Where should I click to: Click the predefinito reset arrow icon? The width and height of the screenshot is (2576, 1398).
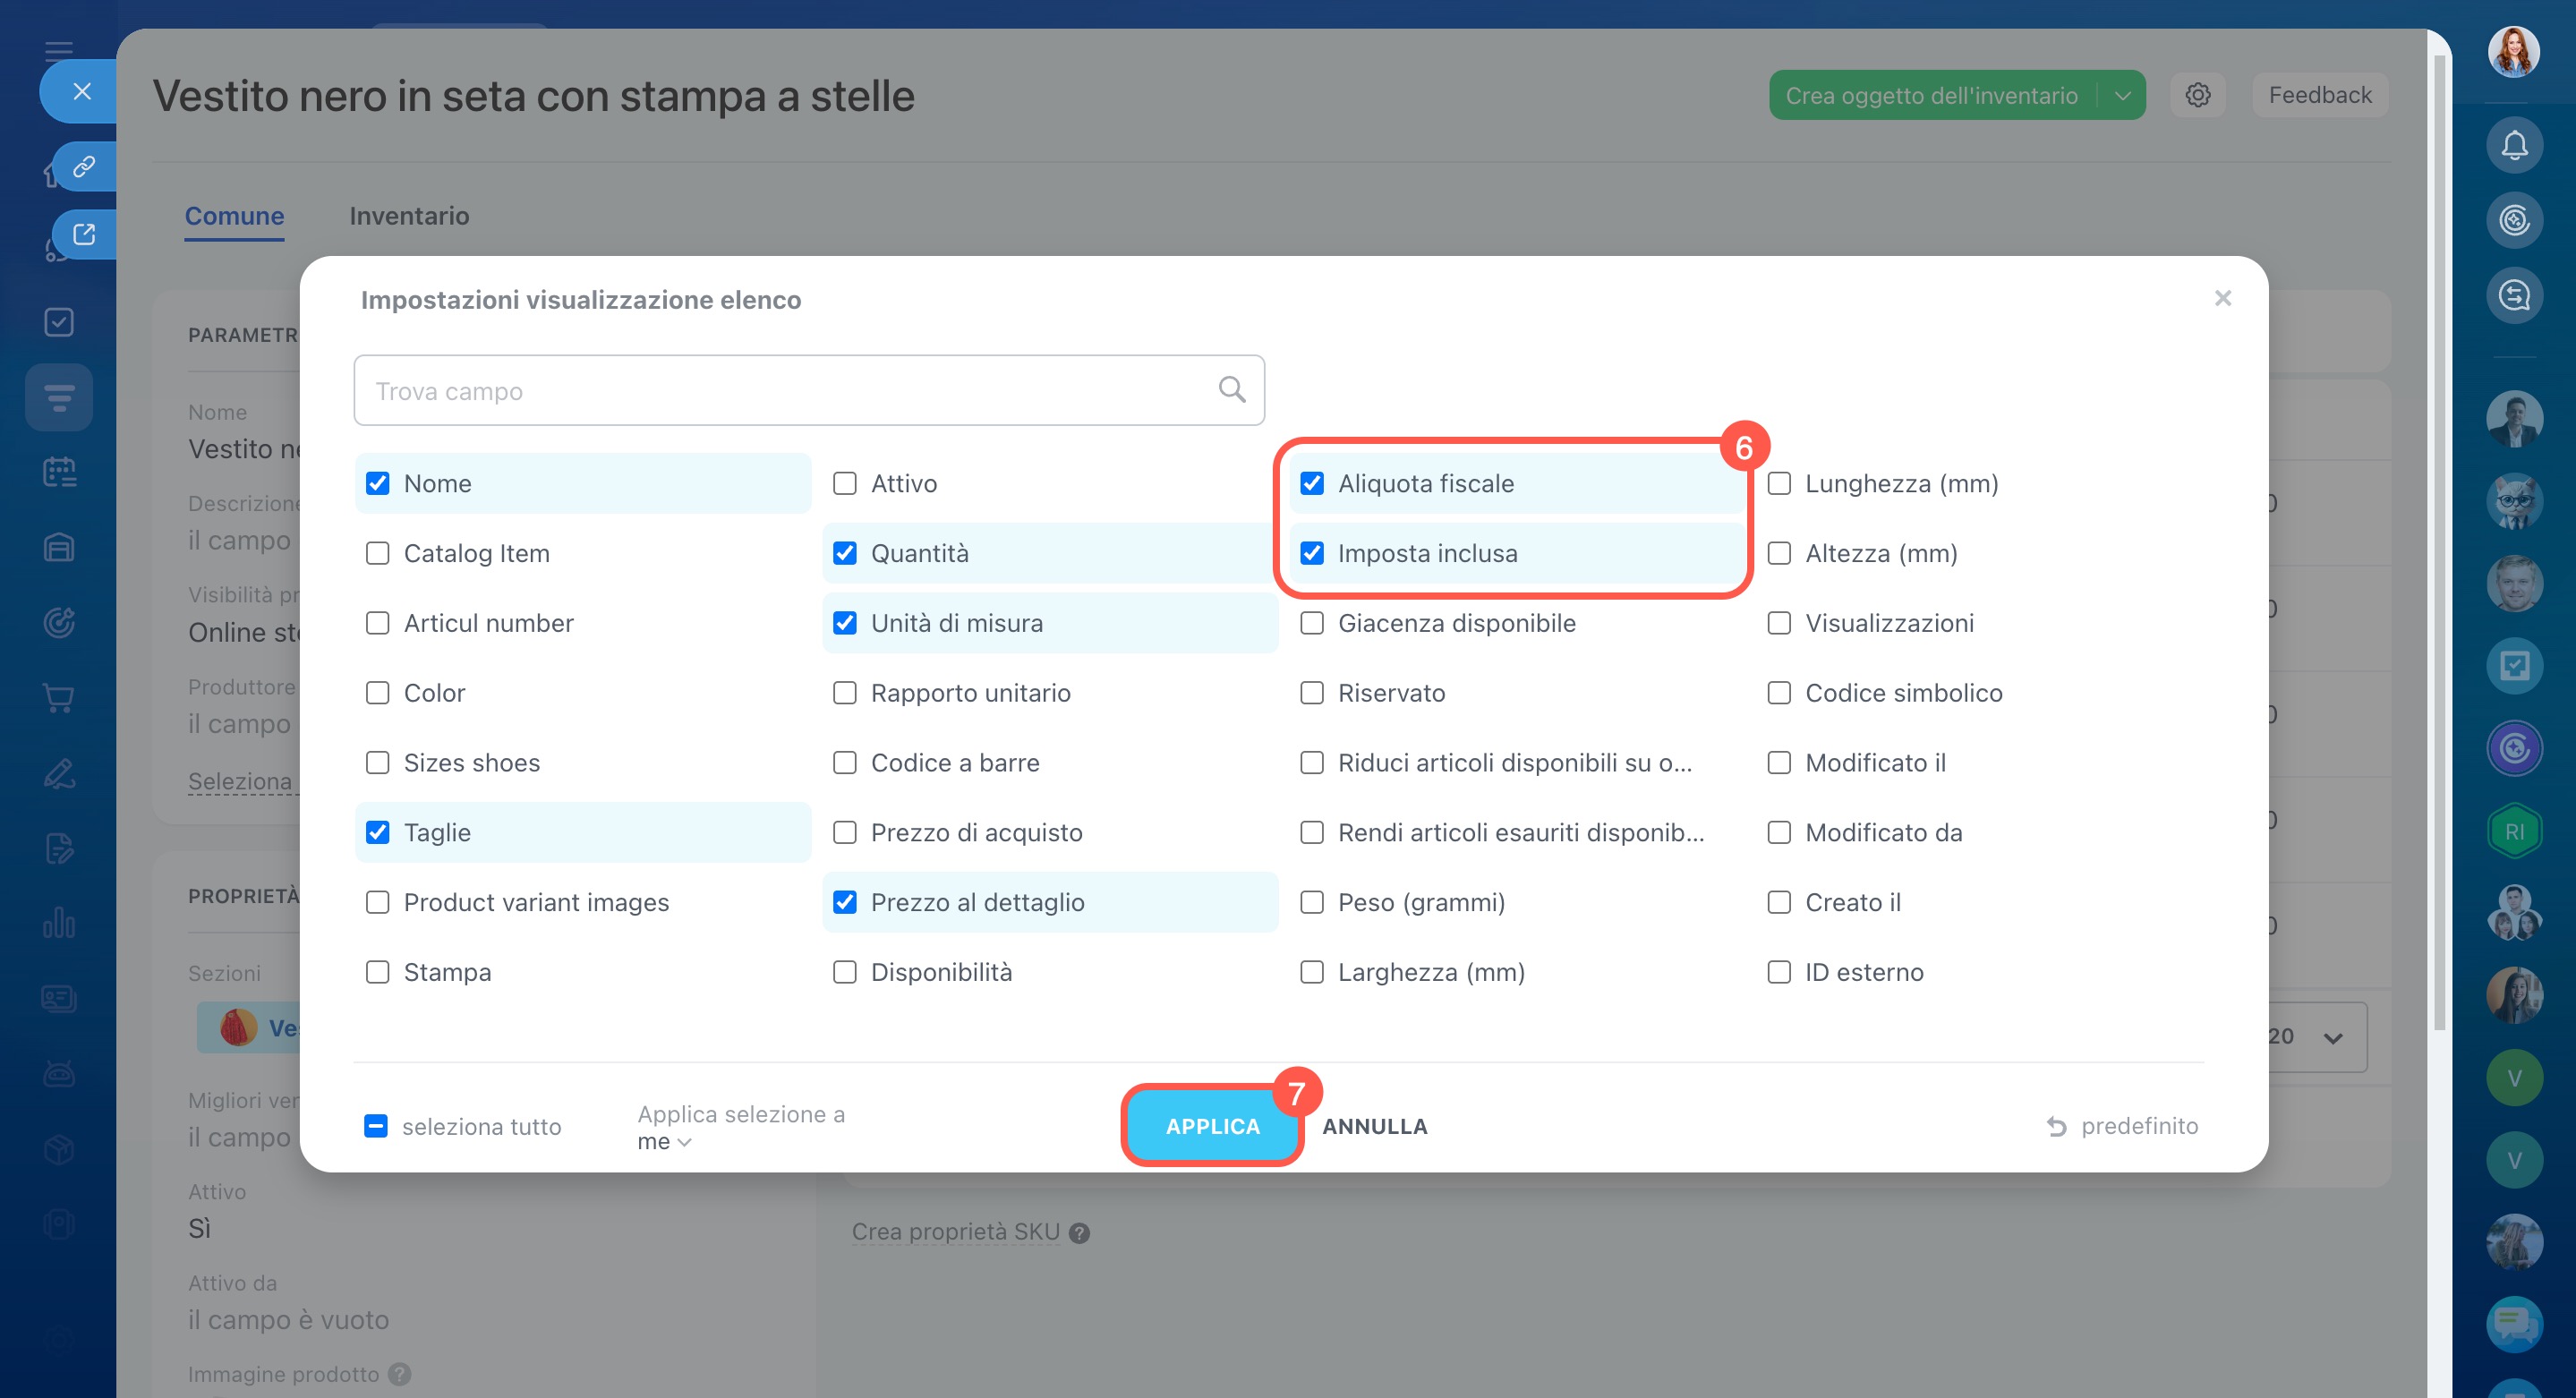click(x=2056, y=1127)
